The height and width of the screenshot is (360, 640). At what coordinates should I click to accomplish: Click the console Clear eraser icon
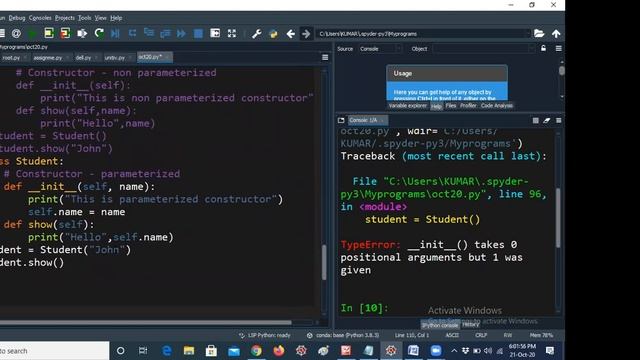tap(547, 120)
